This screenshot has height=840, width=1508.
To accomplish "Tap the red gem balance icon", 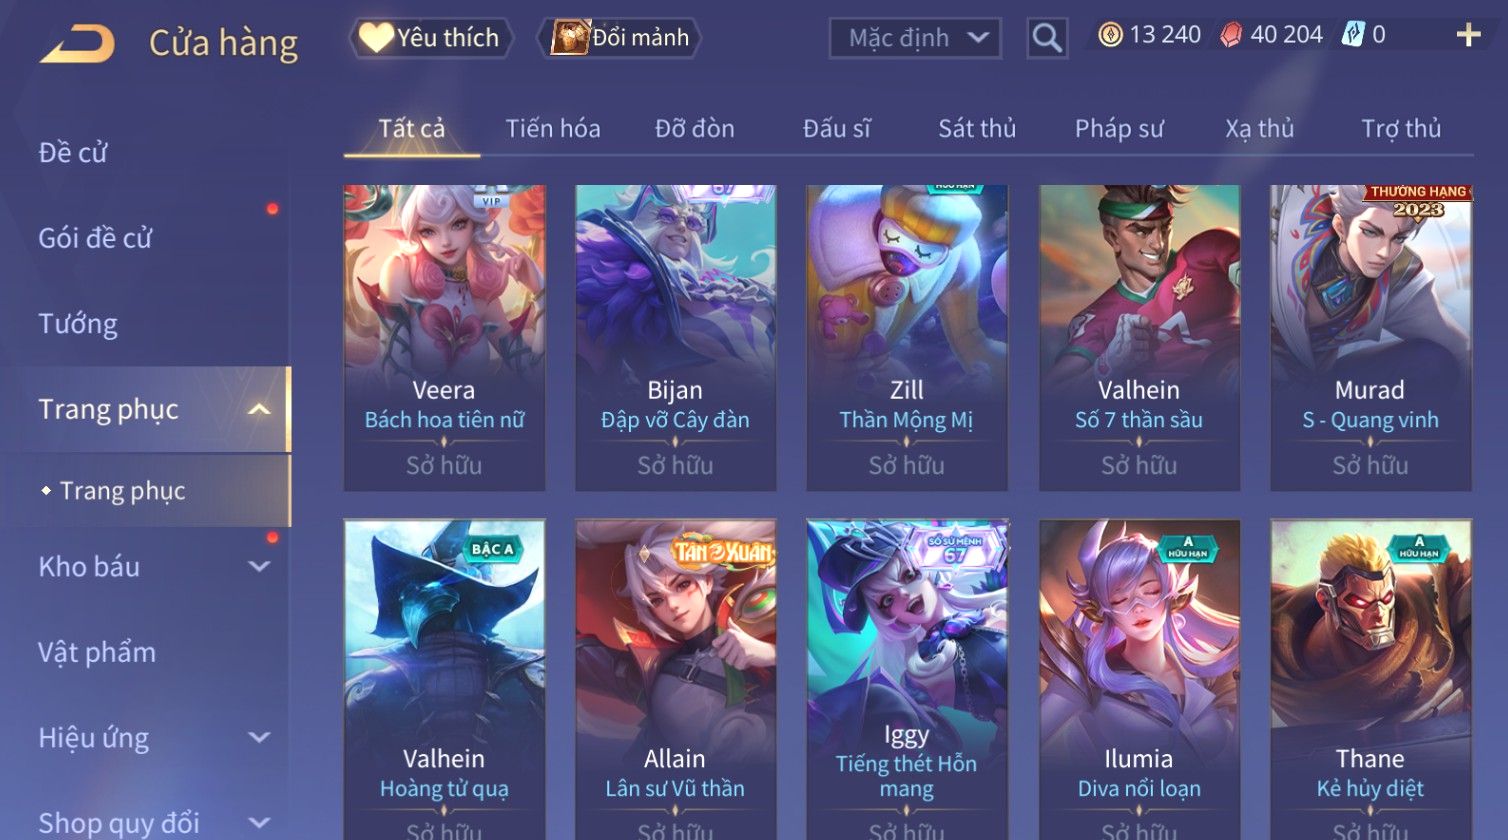I will pos(1231,35).
